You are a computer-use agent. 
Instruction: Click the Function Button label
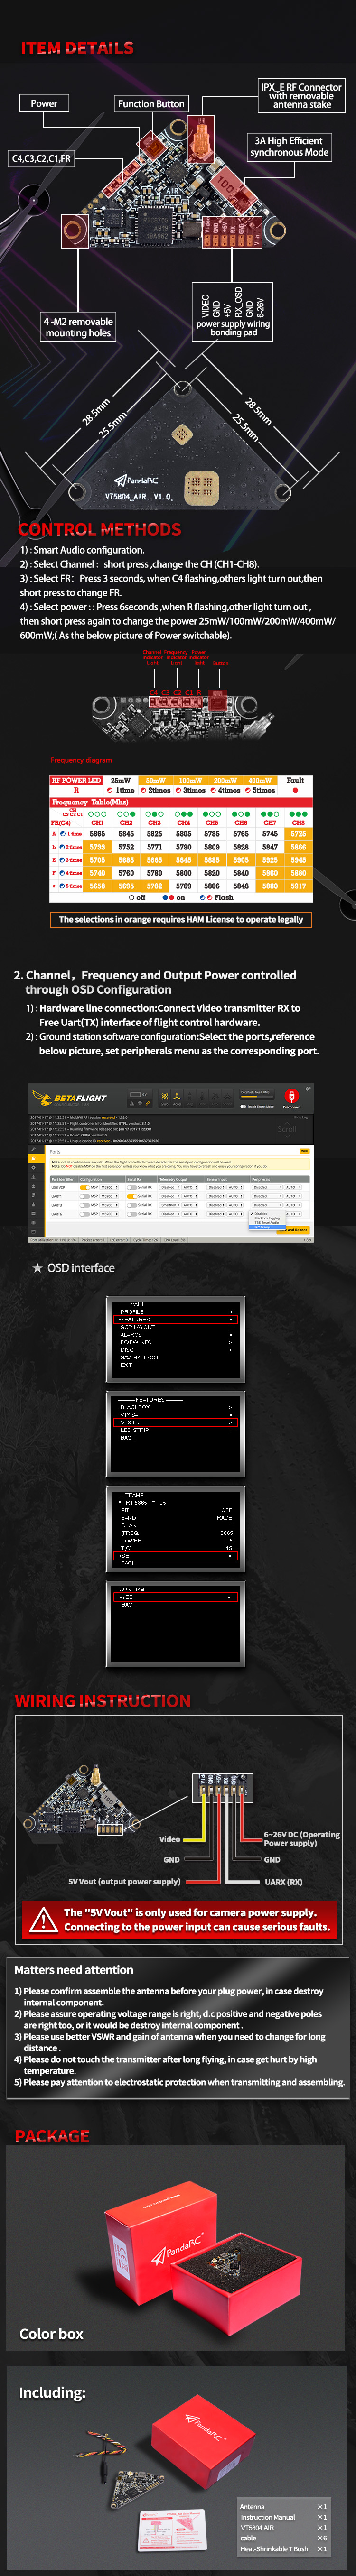tap(151, 104)
